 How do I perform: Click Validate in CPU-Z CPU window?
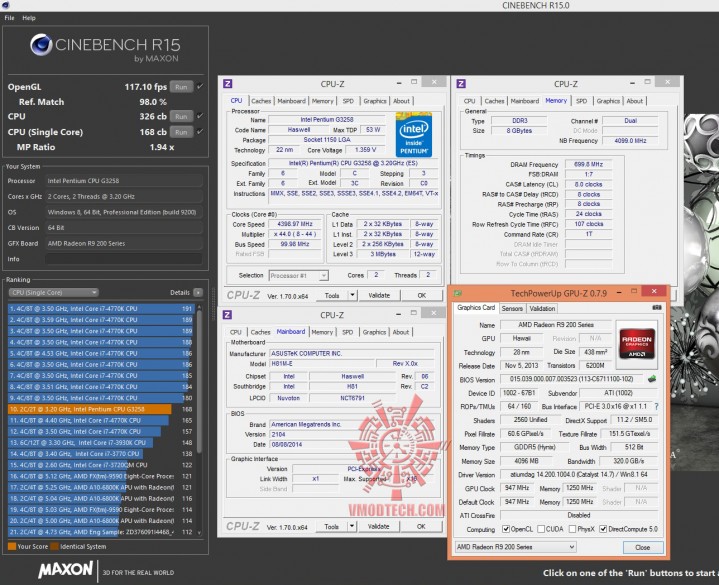pyautogui.click(x=379, y=295)
